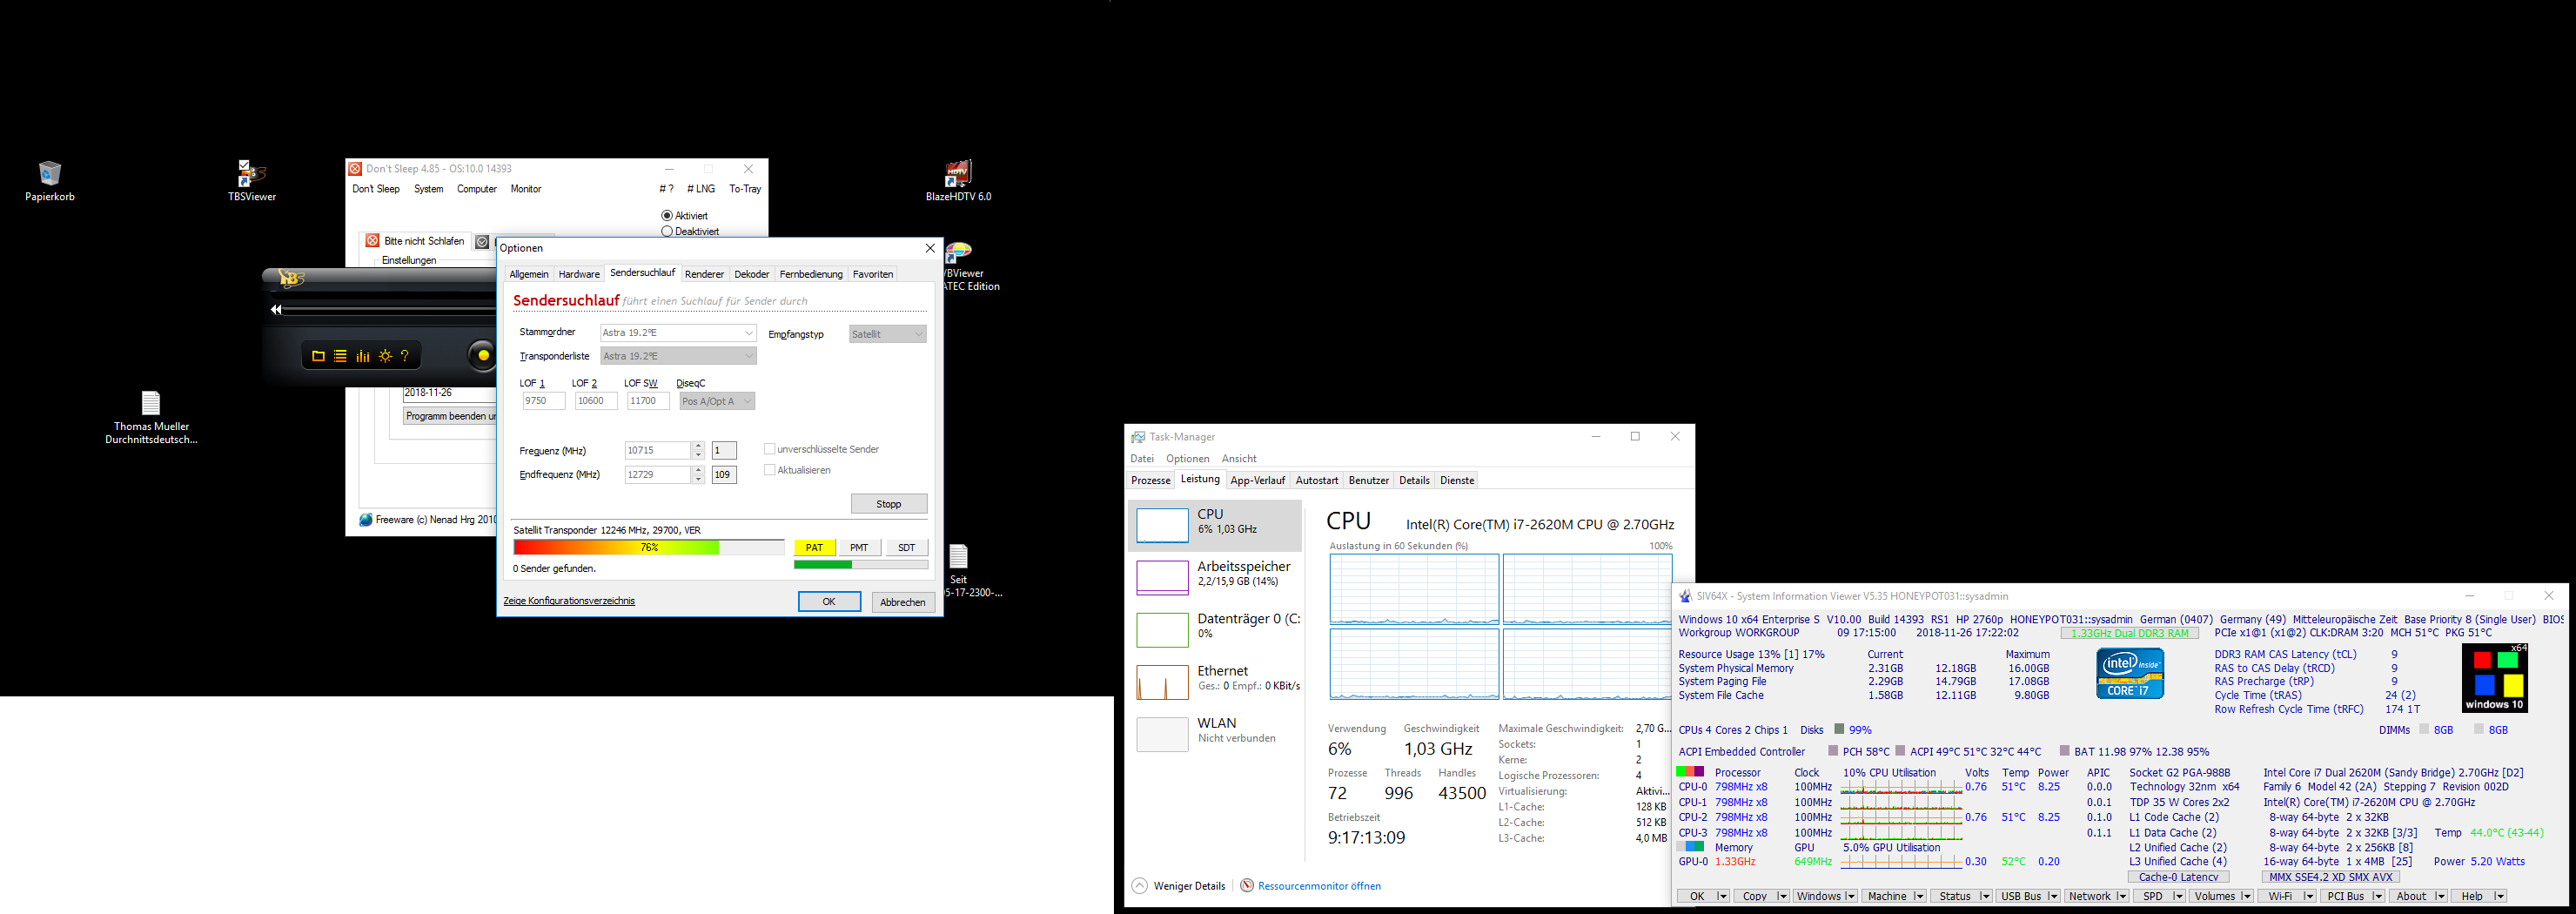Click the Ressourcenmonitor gauge icon
This screenshot has width=2576, height=914.
coord(1247,886)
